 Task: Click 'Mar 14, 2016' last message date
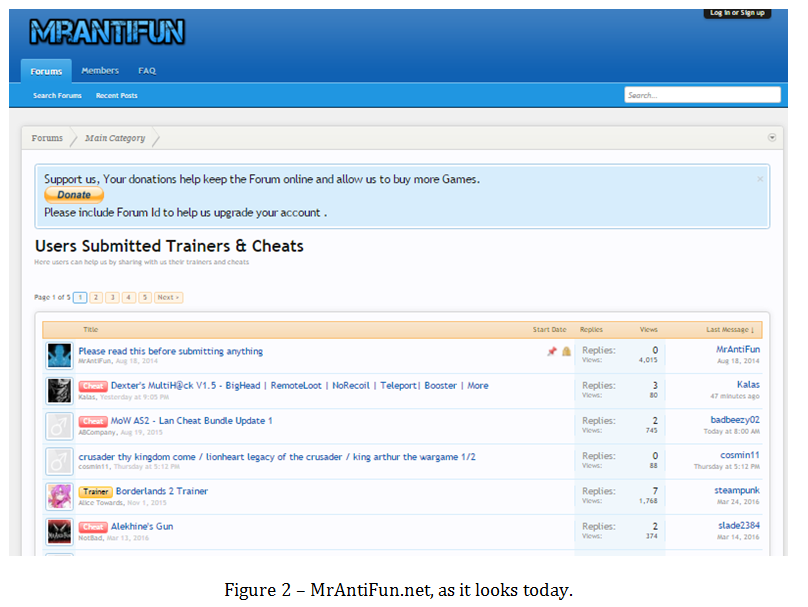[x=738, y=537]
